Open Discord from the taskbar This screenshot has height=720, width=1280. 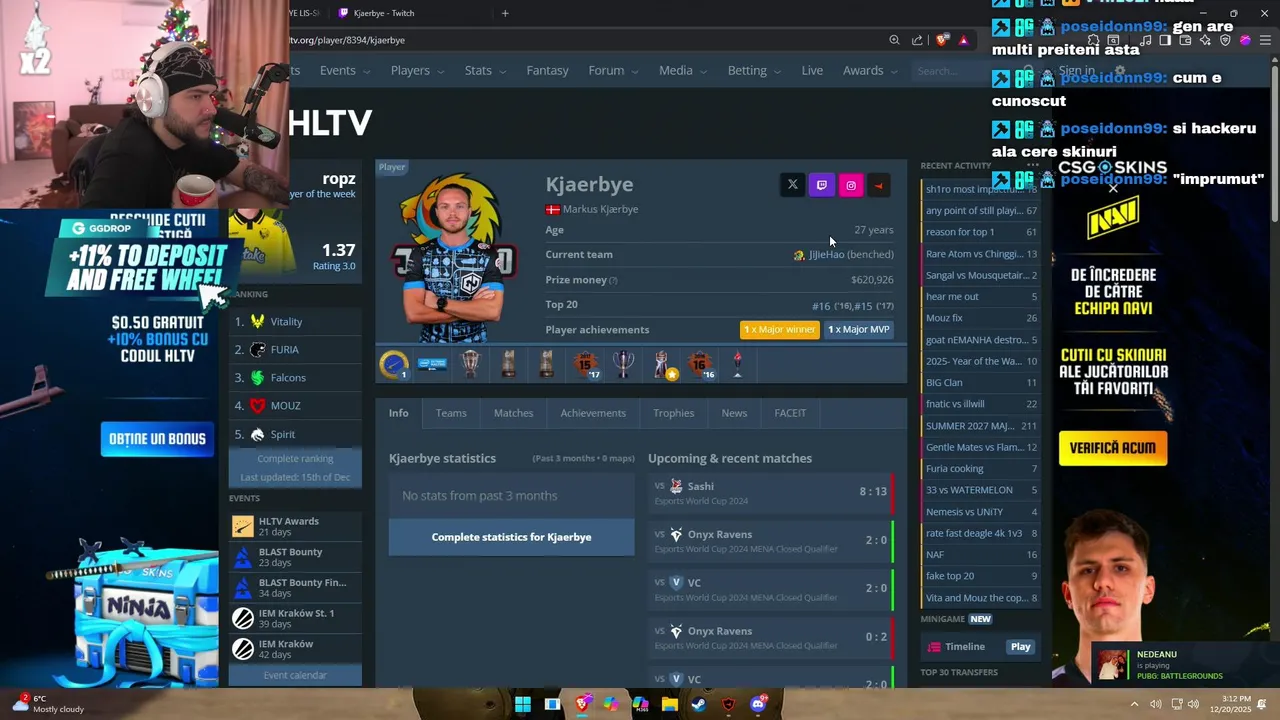tap(758, 704)
